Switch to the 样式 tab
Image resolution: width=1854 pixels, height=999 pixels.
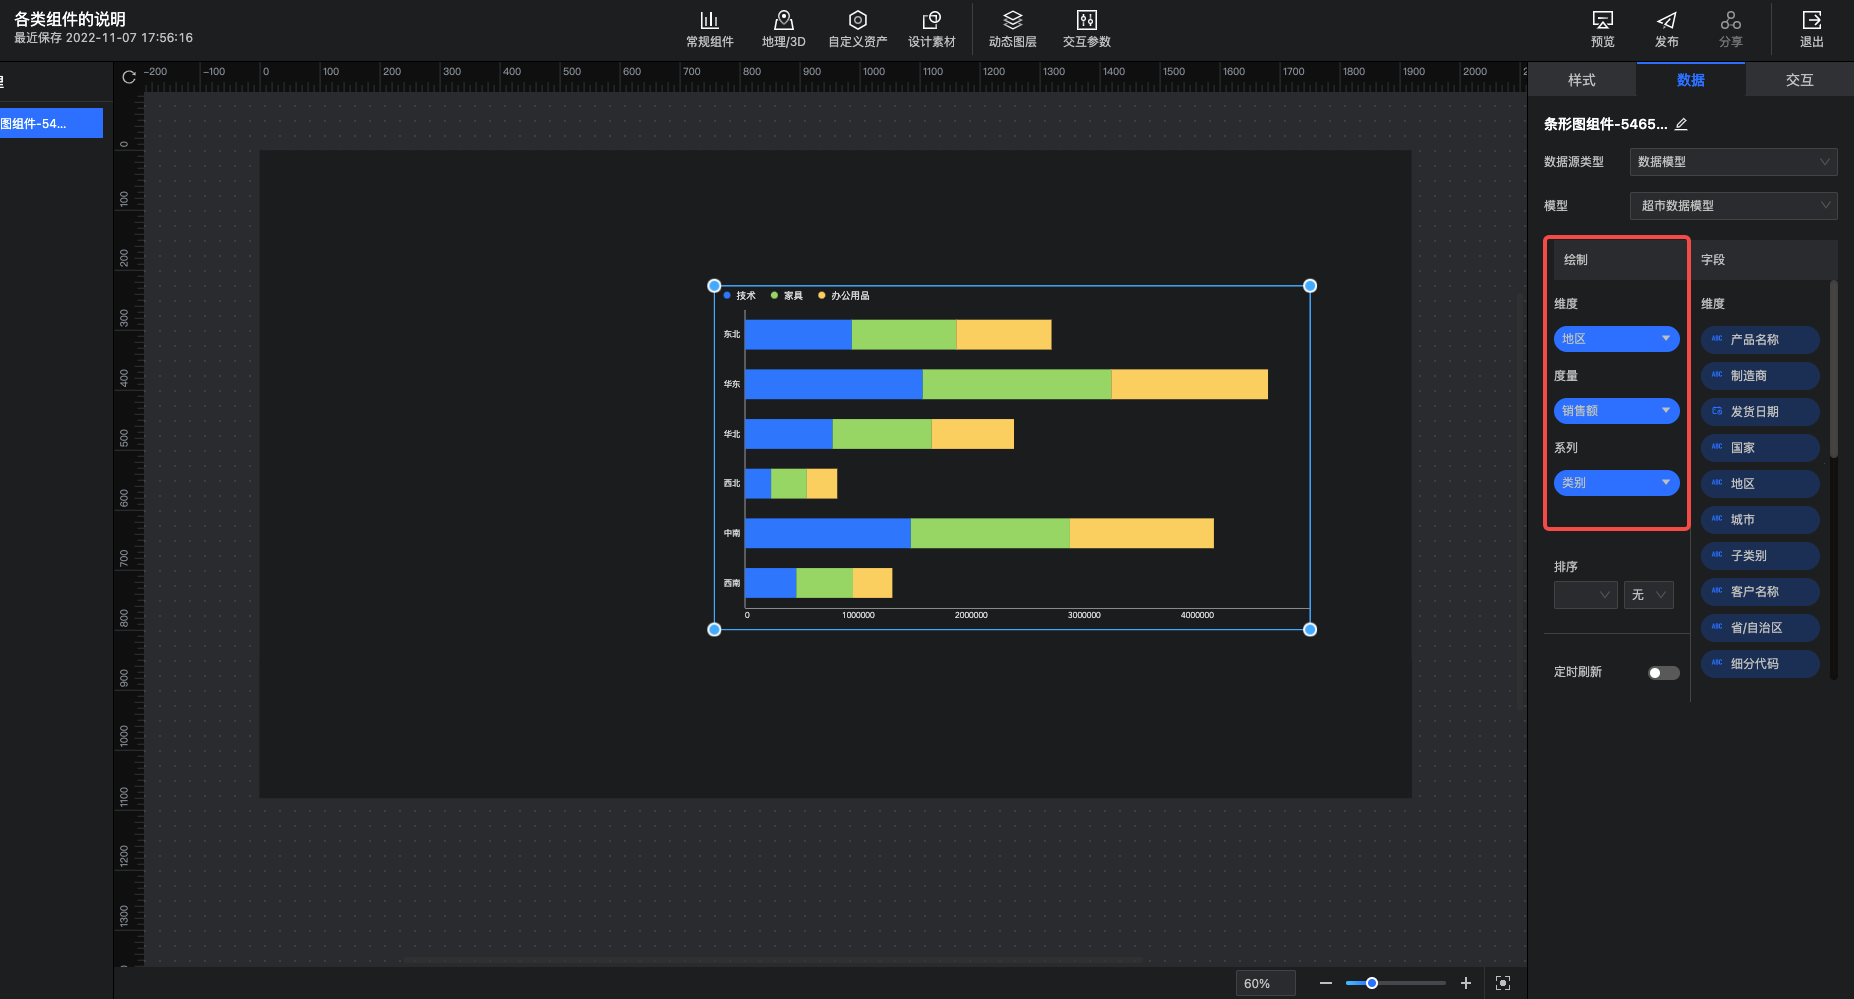click(1582, 80)
